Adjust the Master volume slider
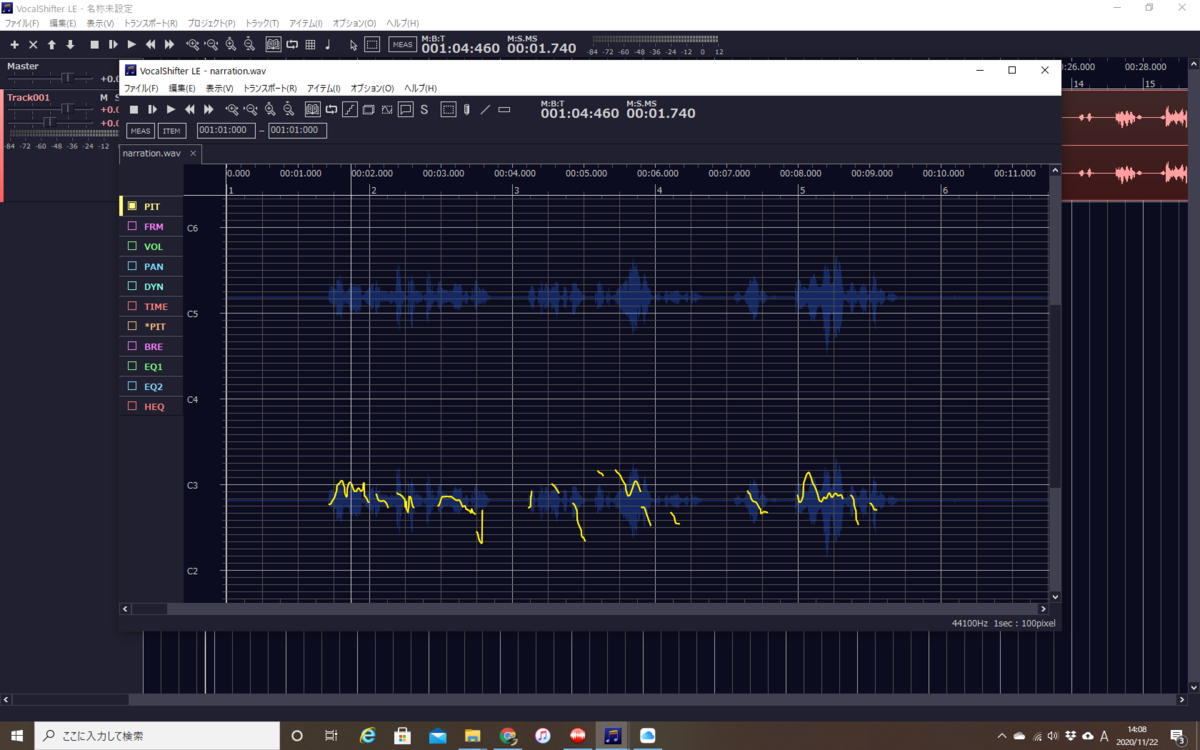Image resolution: width=1200 pixels, height=750 pixels. pyautogui.click(x=67, y=78)
